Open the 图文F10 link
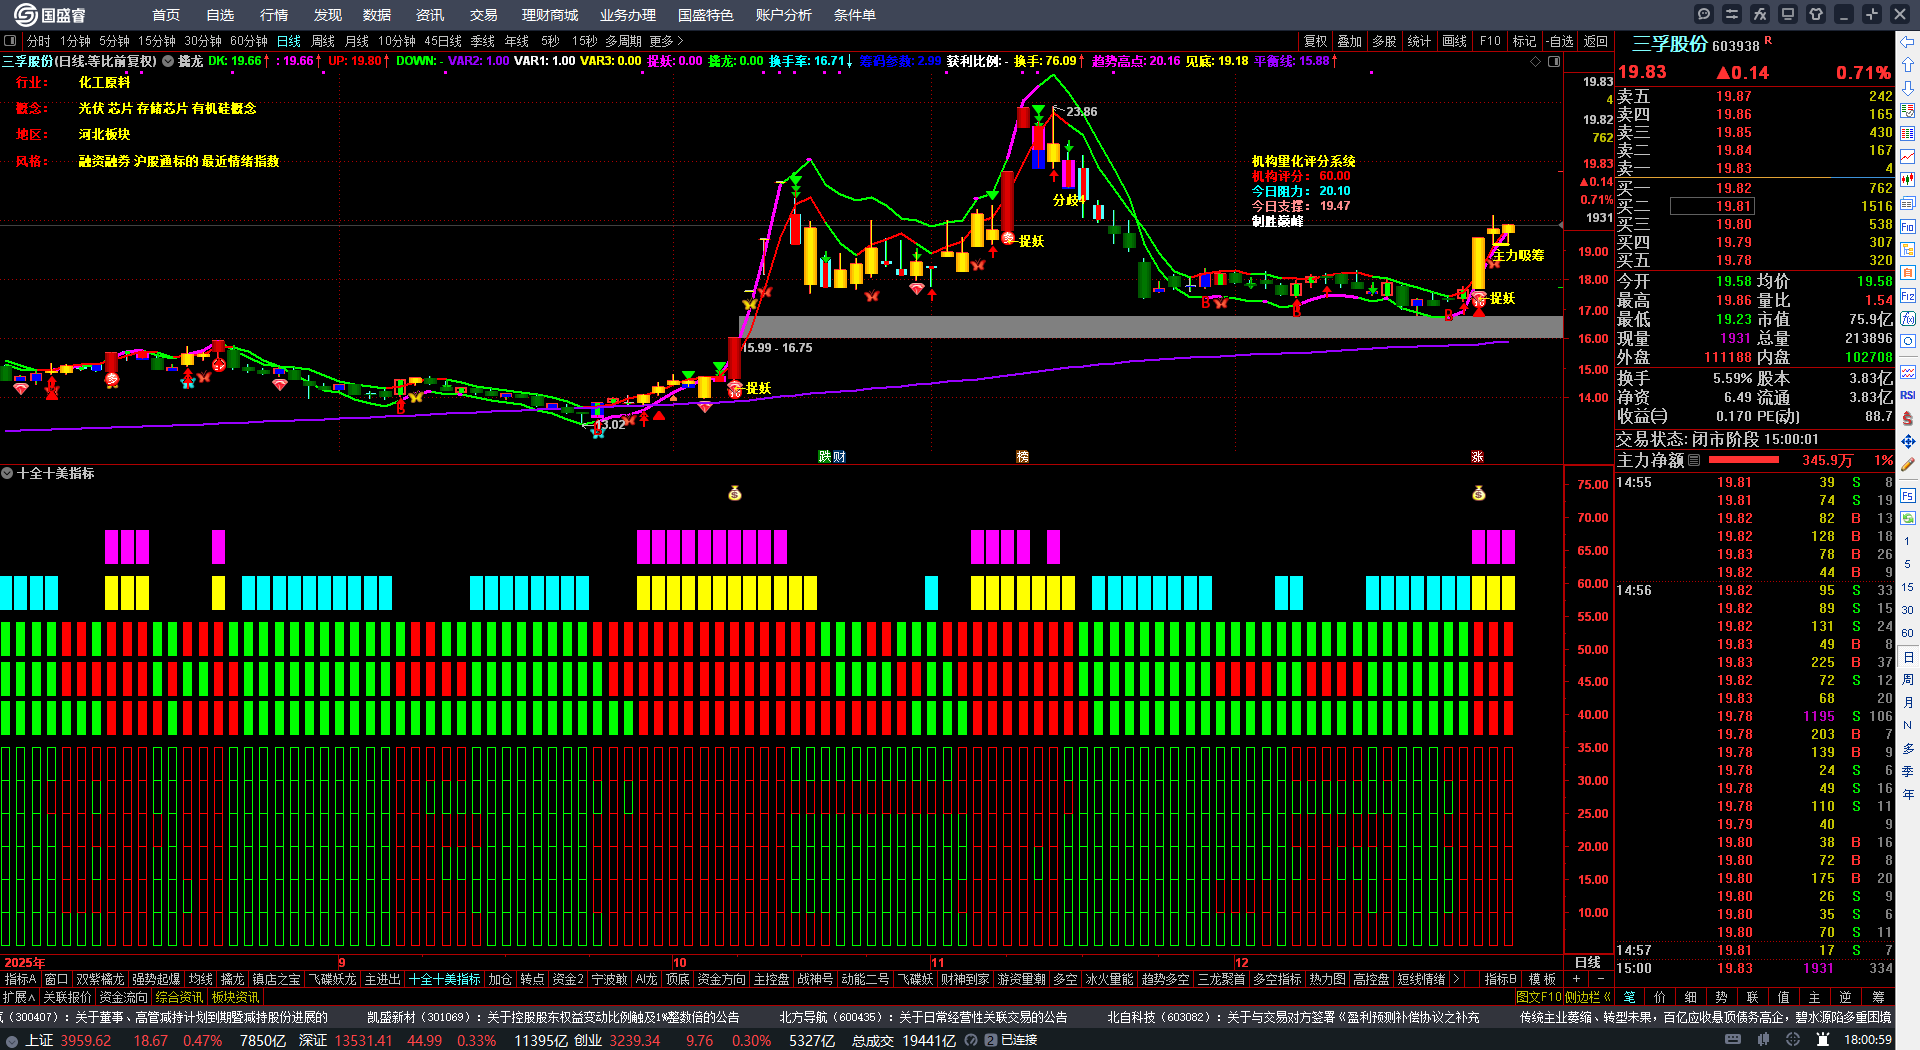 coord(1538,997)
